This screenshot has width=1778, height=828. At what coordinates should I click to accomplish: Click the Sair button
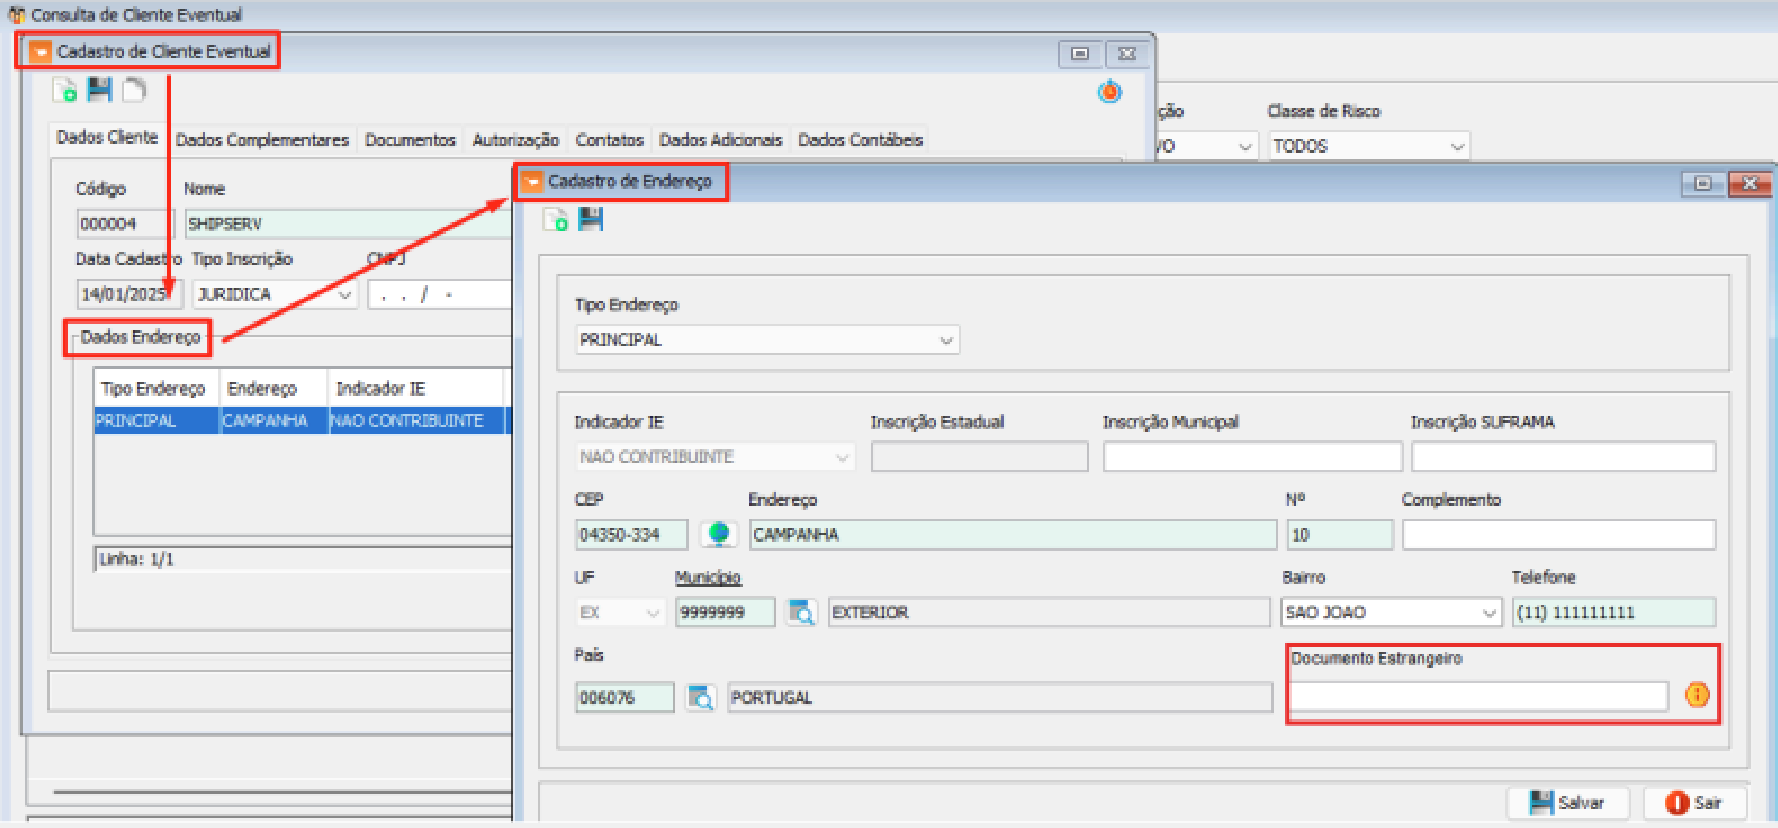pos(1696,802)
